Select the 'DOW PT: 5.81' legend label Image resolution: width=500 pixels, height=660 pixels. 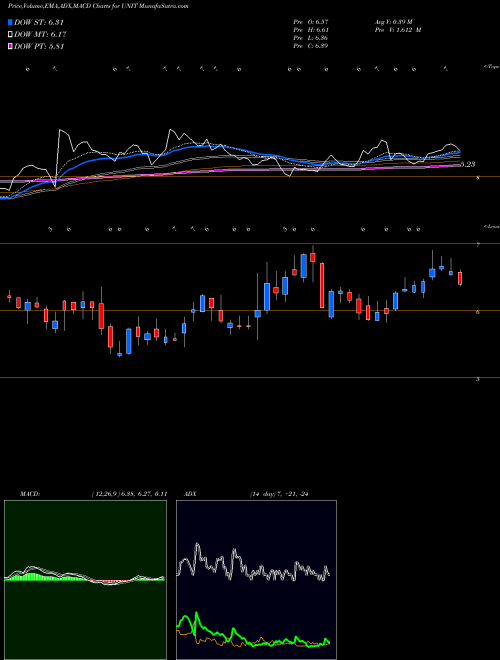[x=39, y=46]
